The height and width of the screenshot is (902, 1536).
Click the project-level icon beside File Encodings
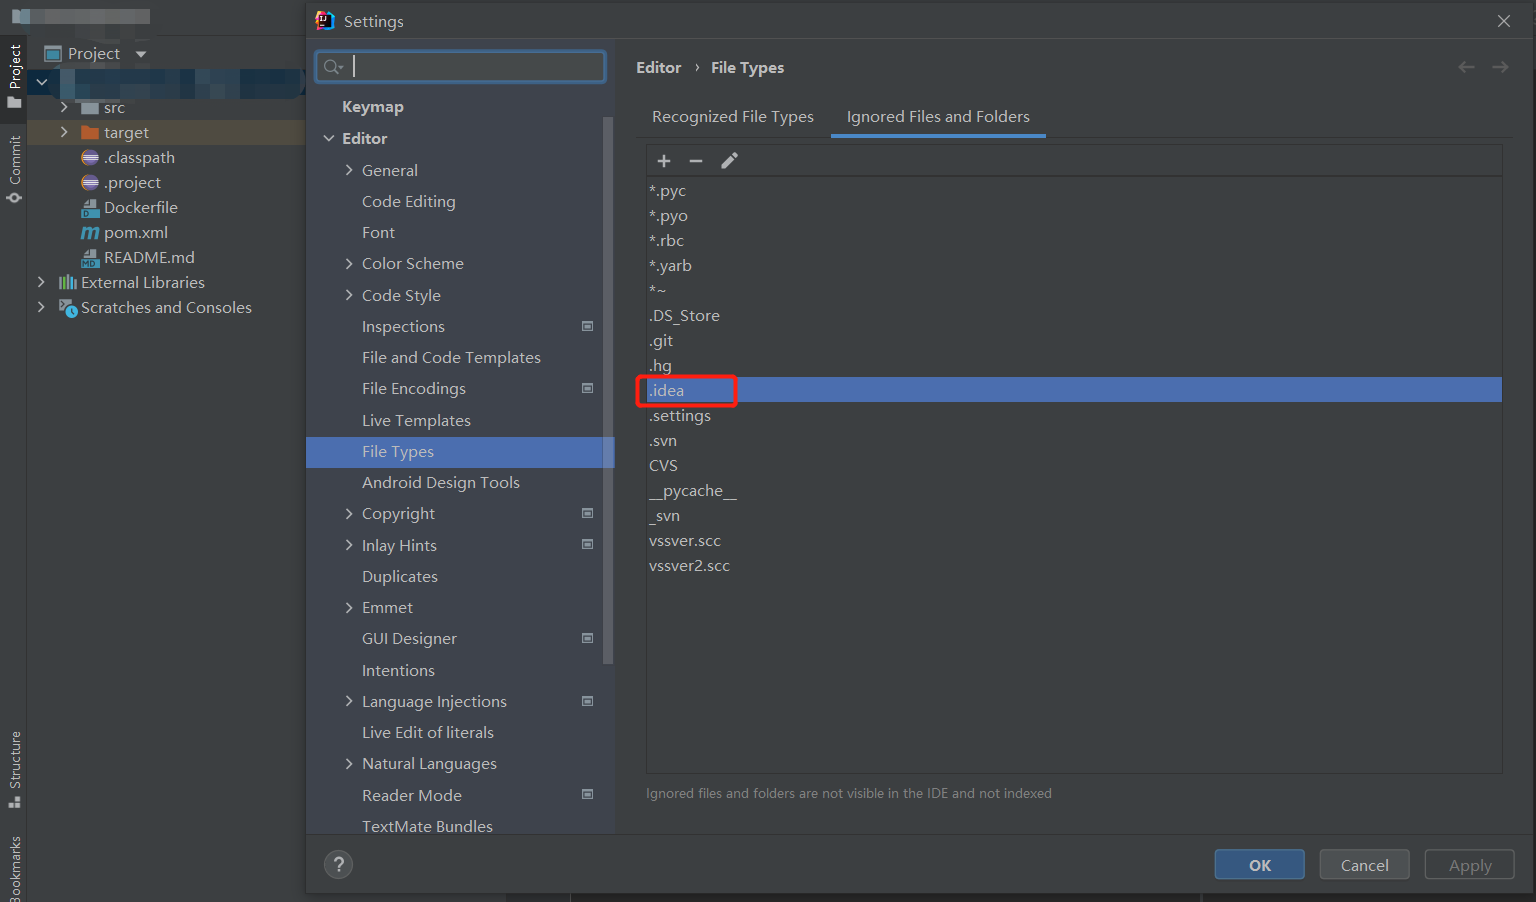point(588,388)
